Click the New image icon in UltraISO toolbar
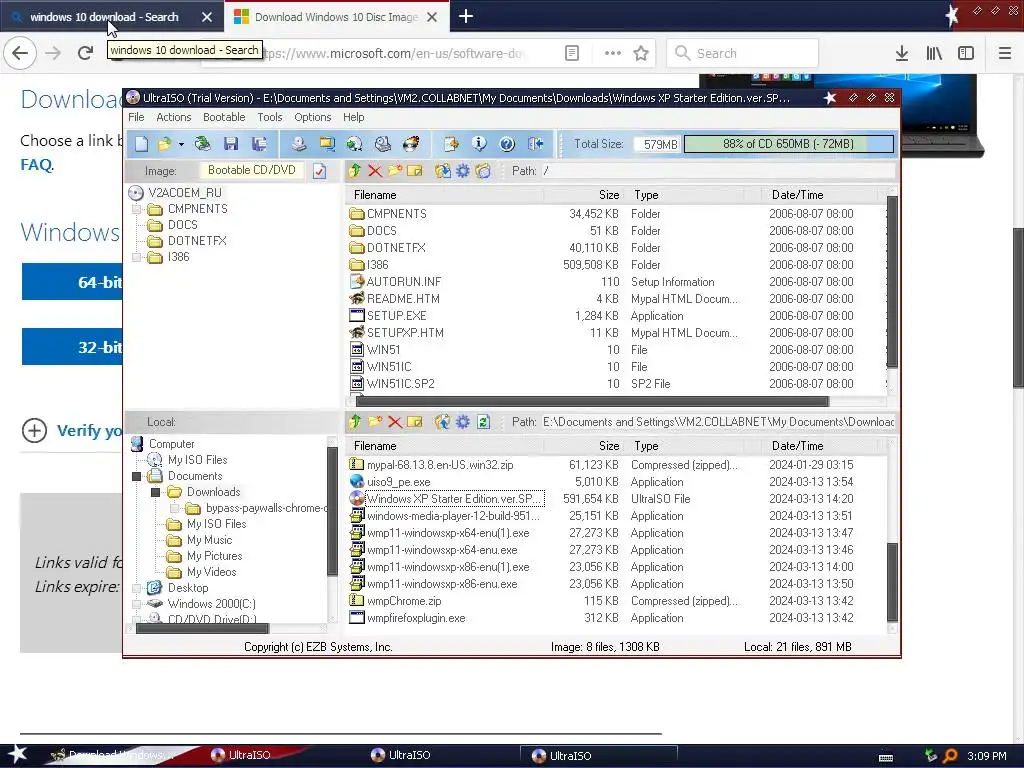This screenshot has height=768, width=1024. tap(142, 144)
